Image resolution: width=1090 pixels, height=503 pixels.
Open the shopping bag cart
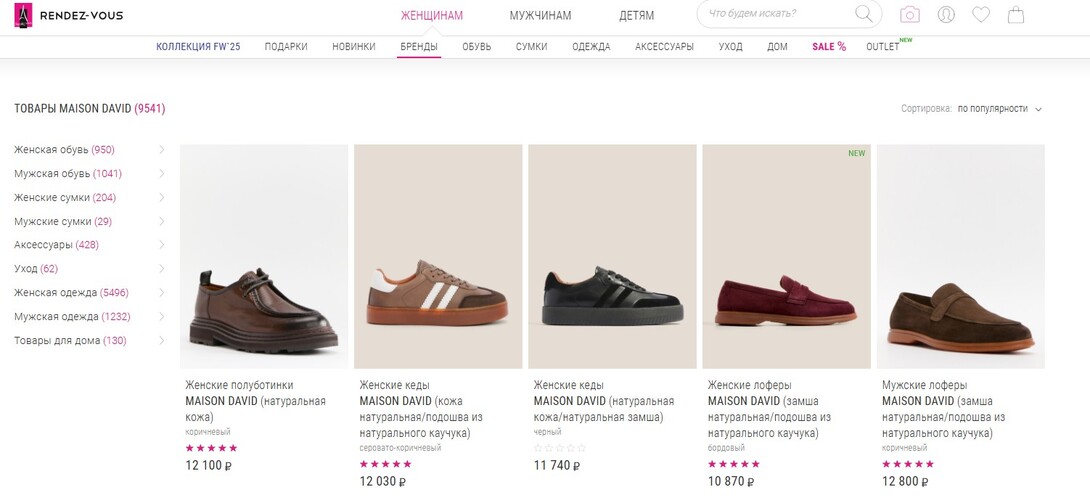click(1016, 15)
